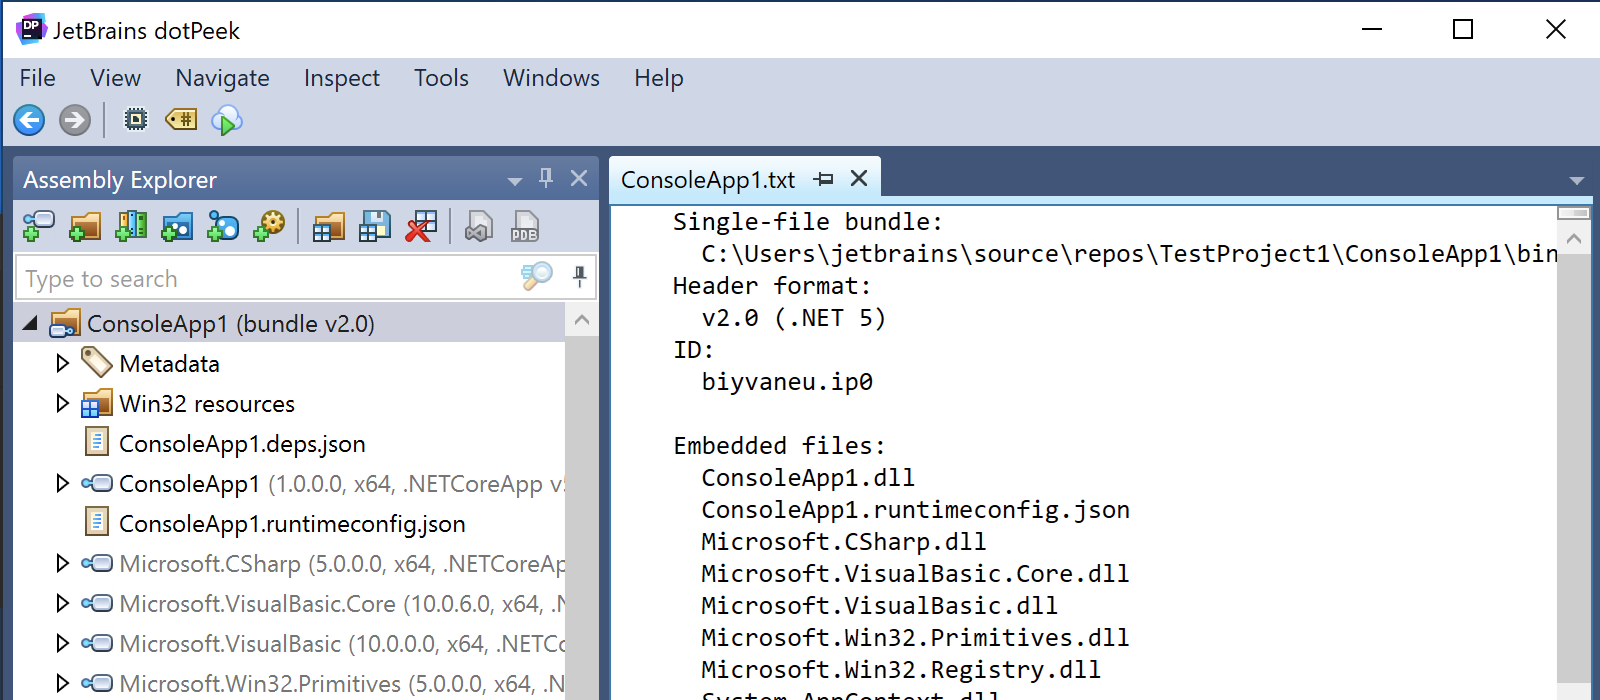1600x700 pixels.
Task: Clear the assembly list with red X icon
Action: 421,227
